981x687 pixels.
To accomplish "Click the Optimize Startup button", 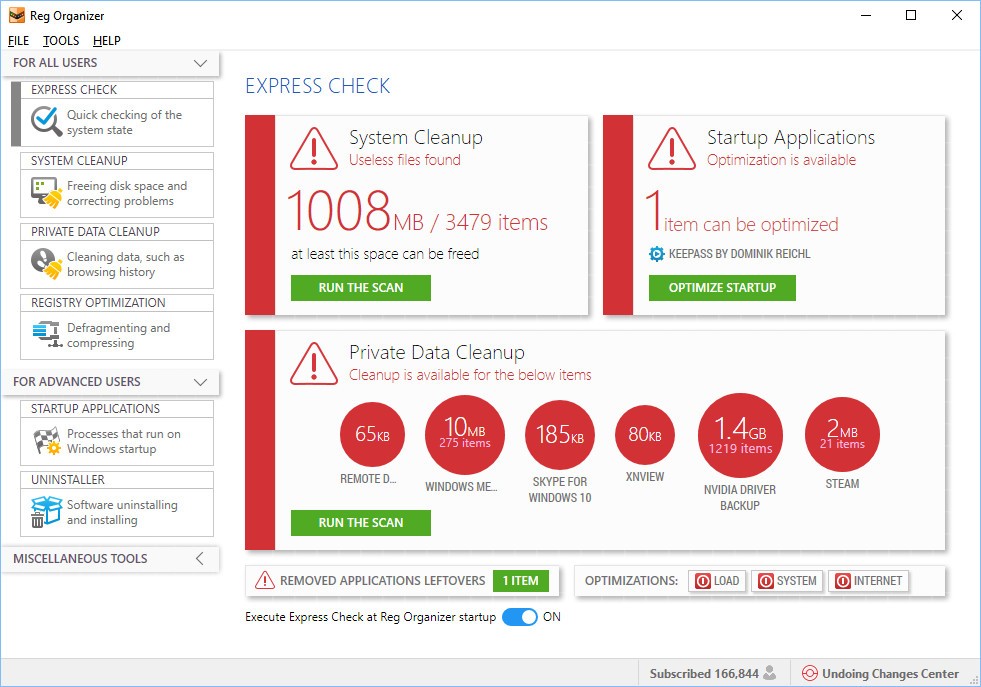I will click(x=722, y=288).
